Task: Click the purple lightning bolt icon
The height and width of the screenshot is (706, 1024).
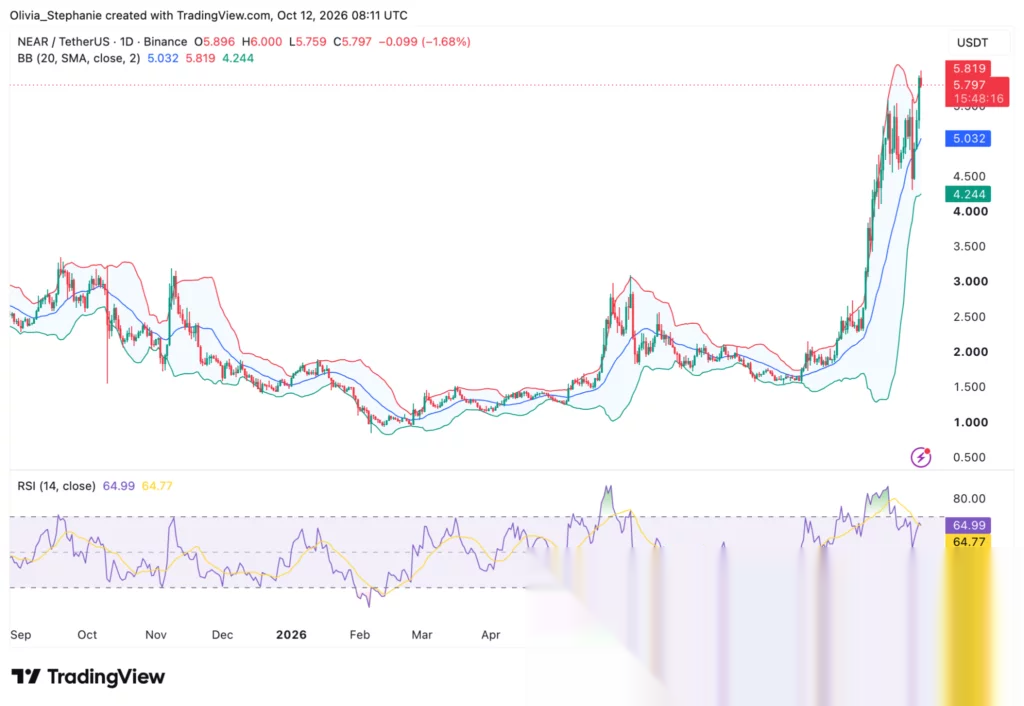Action: tap(921, 457)
